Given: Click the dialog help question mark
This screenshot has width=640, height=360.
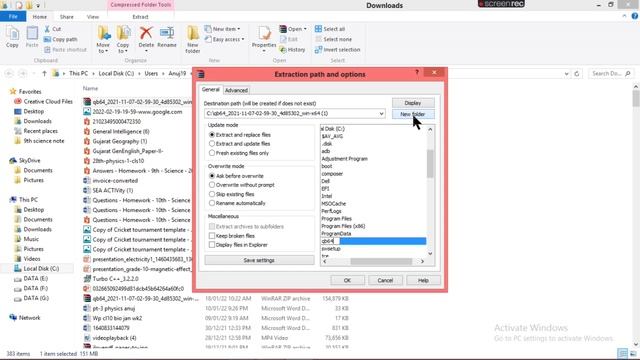Looking at the screenshot, I should coord(417,72).
